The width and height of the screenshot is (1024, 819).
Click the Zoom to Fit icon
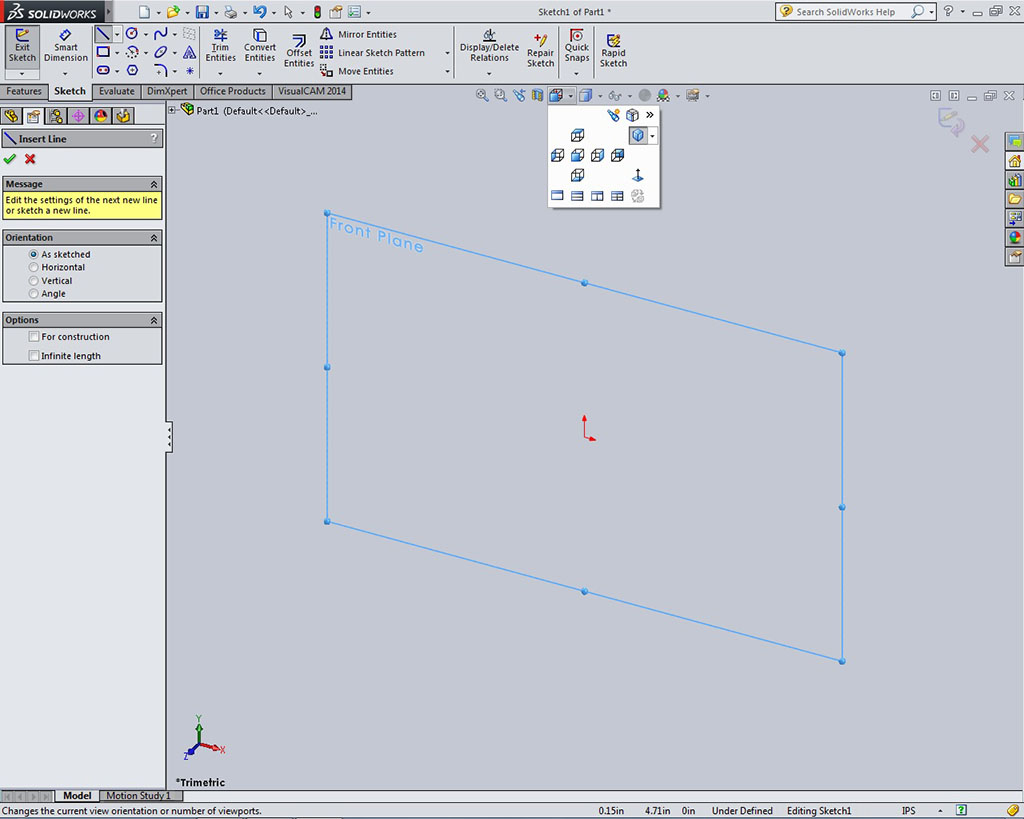[x=482, y=95]
